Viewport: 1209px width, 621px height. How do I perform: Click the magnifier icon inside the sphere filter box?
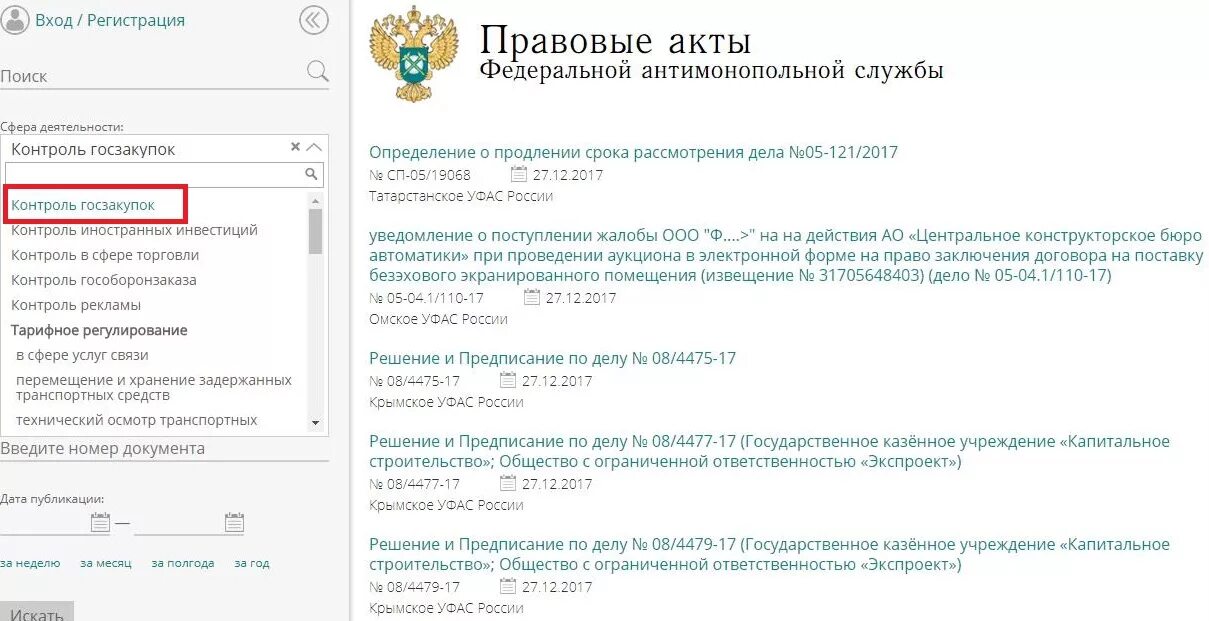tap(313, 174)
